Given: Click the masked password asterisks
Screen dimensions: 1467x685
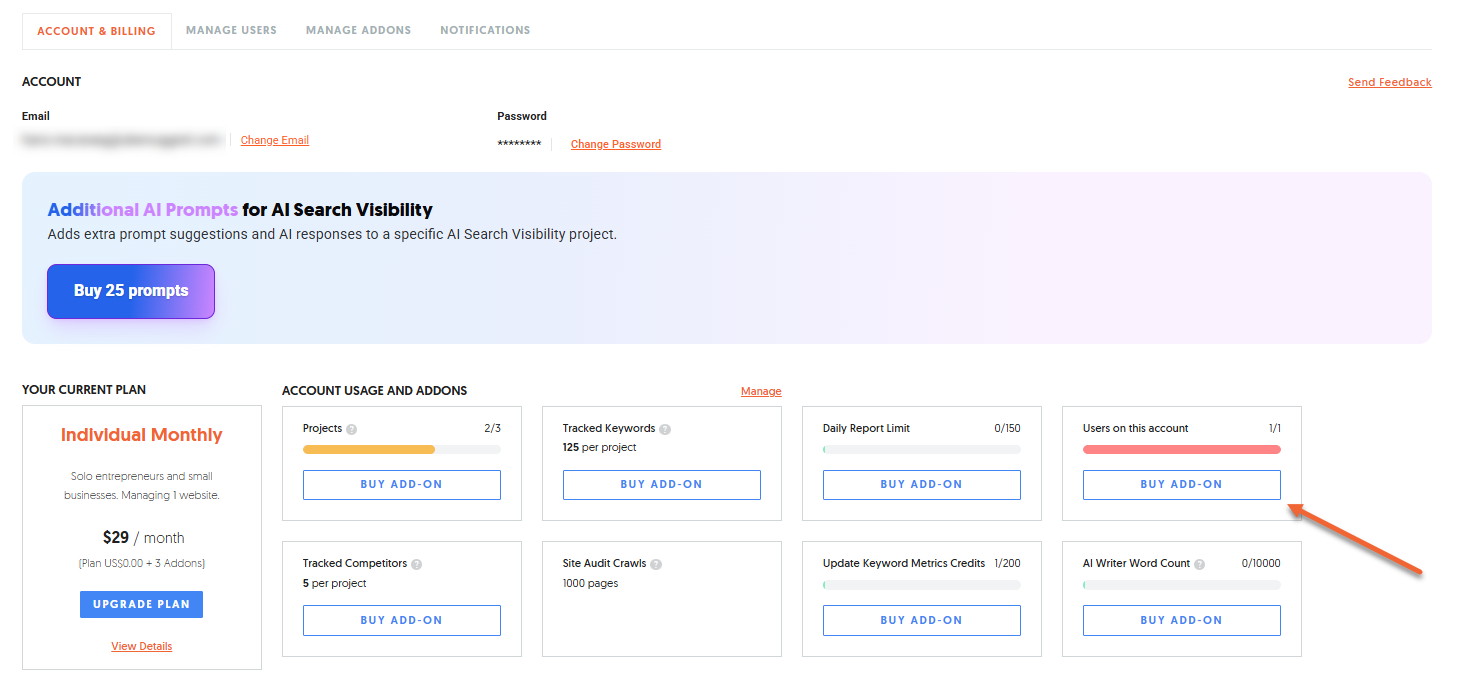Looking at the screenshot, I should tap(519, 144).
